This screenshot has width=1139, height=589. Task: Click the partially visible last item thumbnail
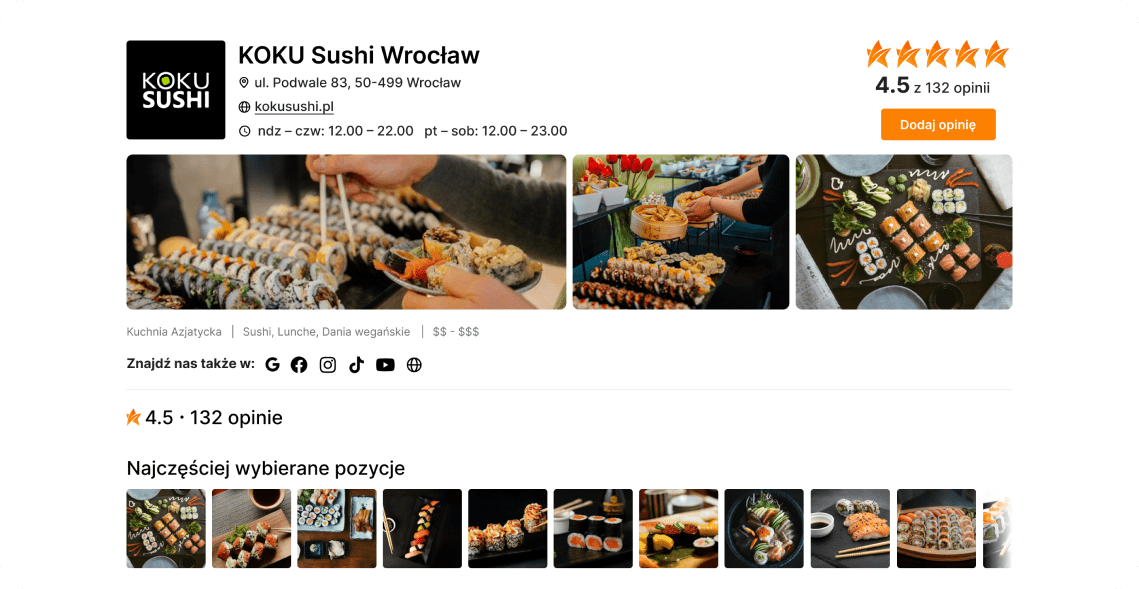[997, 528]
